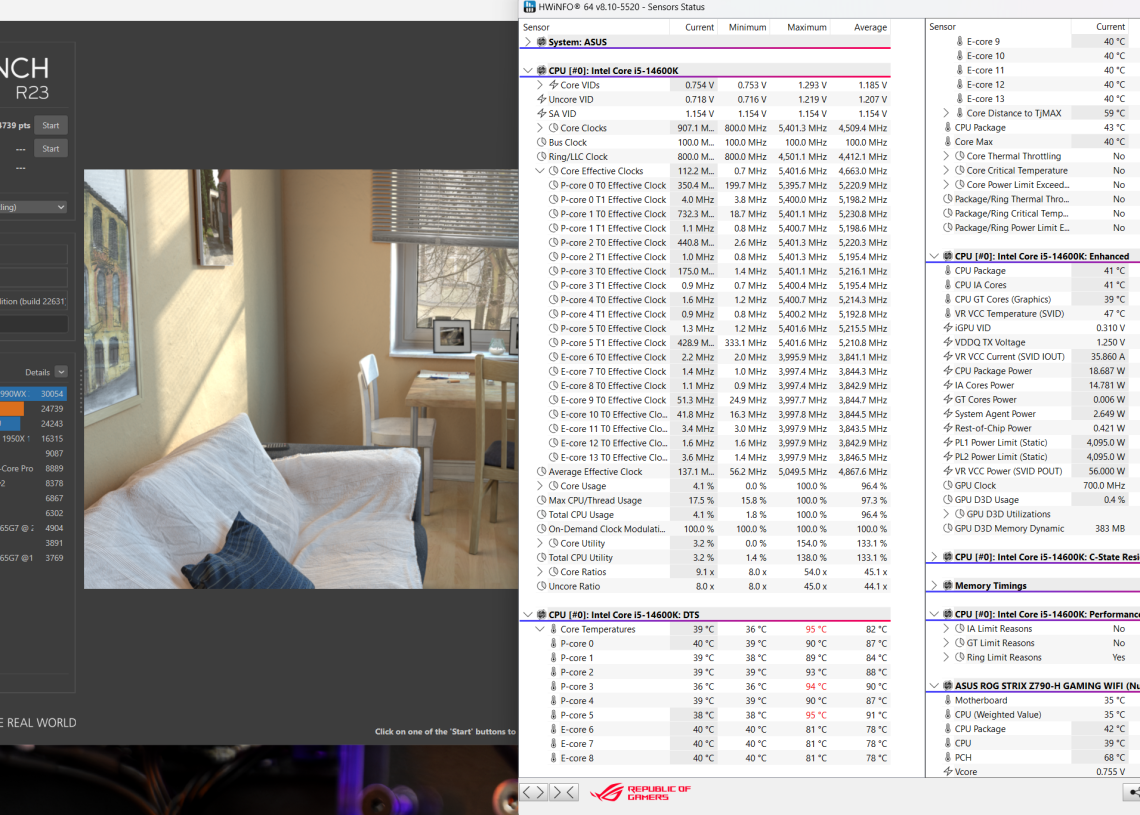Image resolution: width=1140 pixels, height=815 pixels.
Task: Collapse the CPU [#0]: Intel Core i5-14600K section
Action: pyautogui.click(x=528, y=71)
